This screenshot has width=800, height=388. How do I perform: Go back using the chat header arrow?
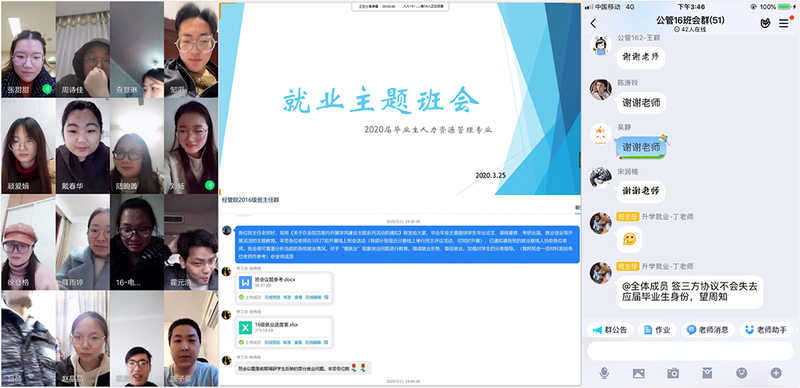click(593, 23)
